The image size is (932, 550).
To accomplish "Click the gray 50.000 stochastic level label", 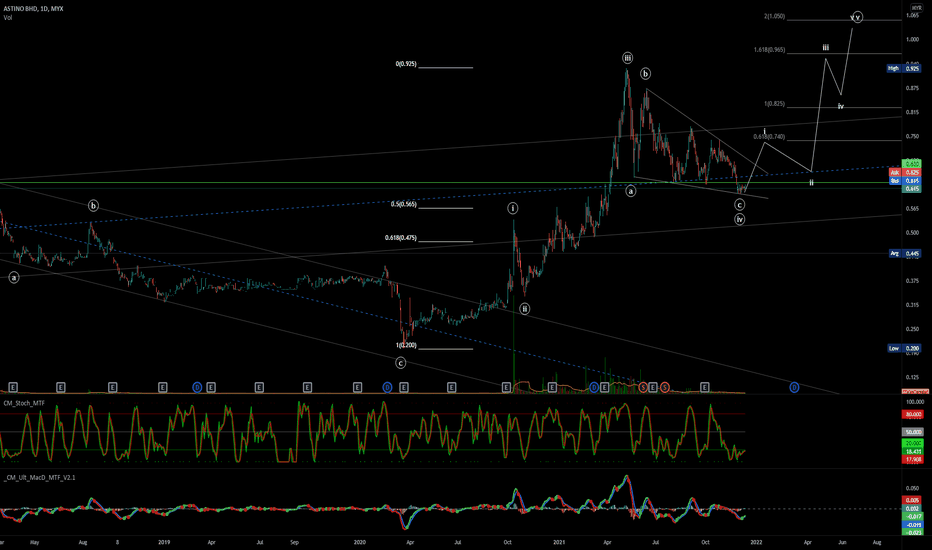I will point(912,432).
